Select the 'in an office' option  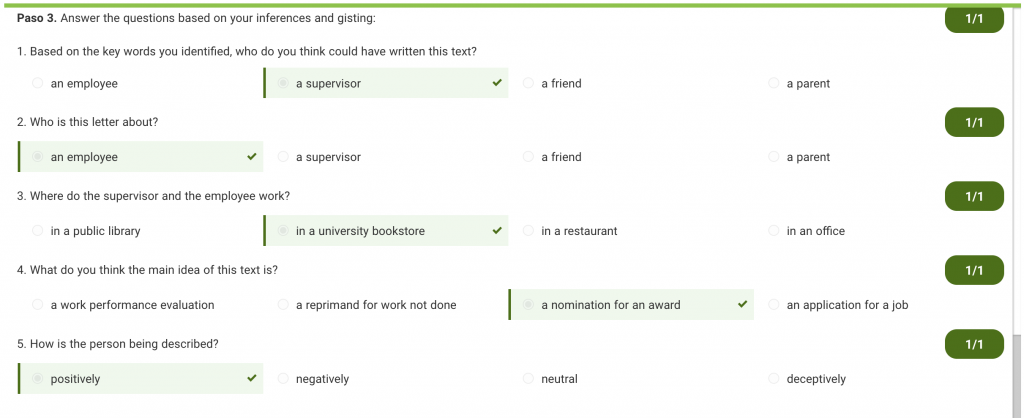pos(774,231)
